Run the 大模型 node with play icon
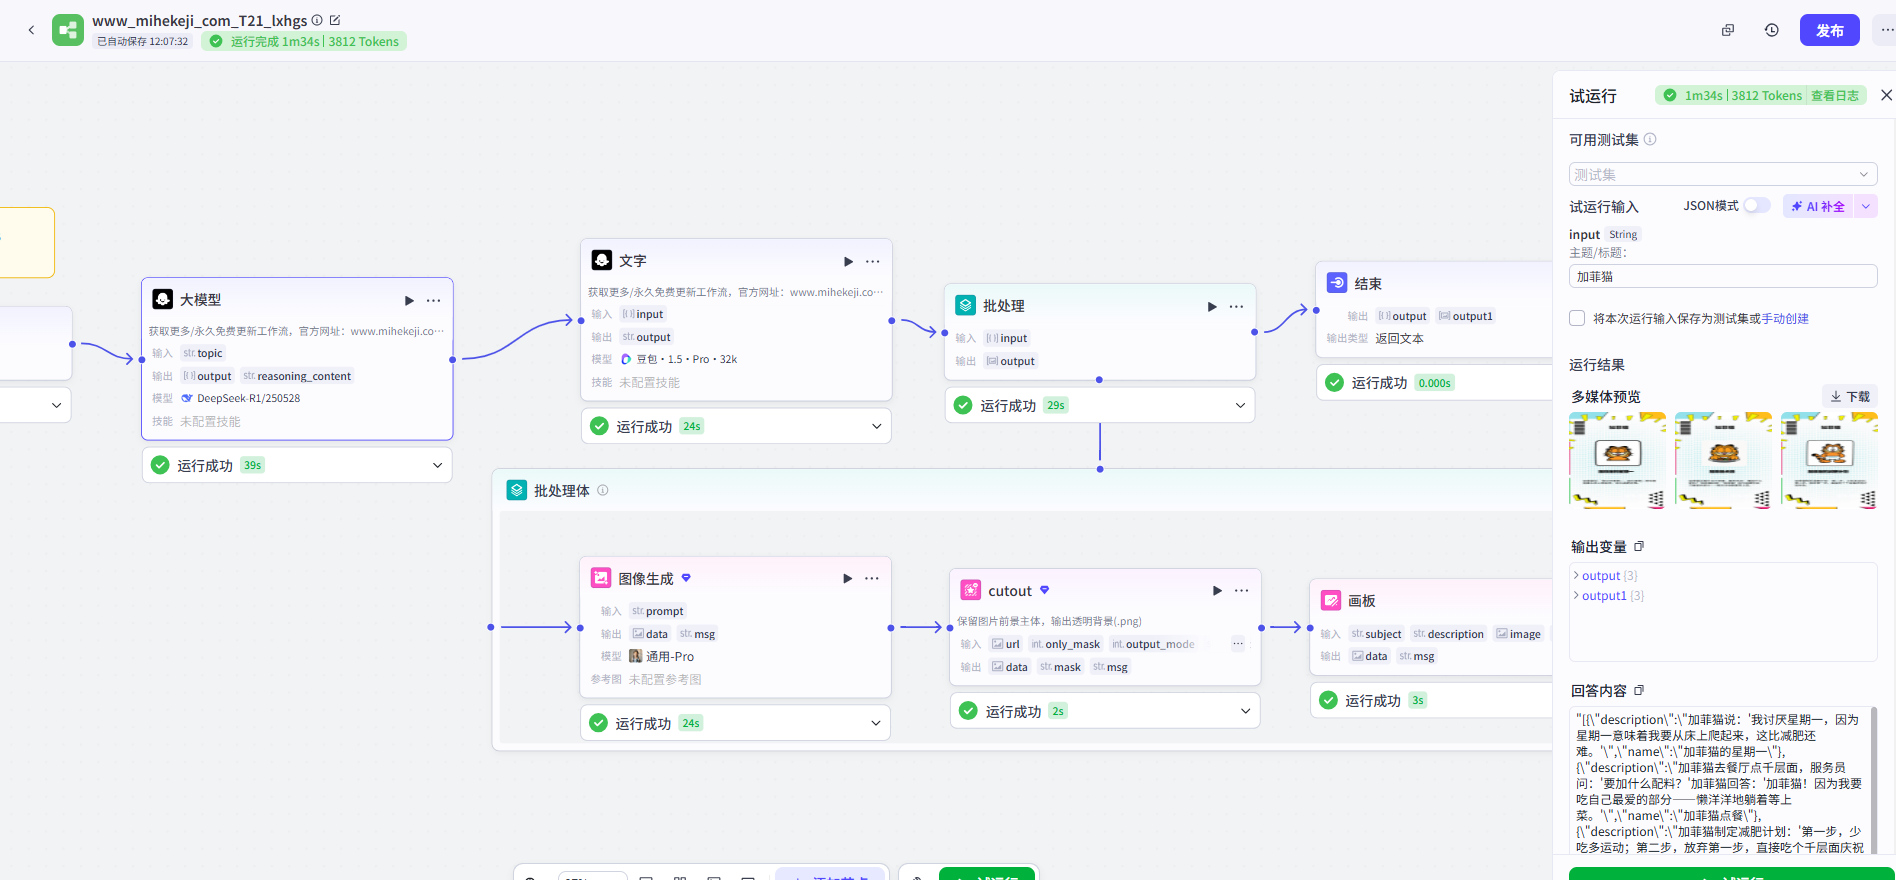 click(x=409, y=300)
